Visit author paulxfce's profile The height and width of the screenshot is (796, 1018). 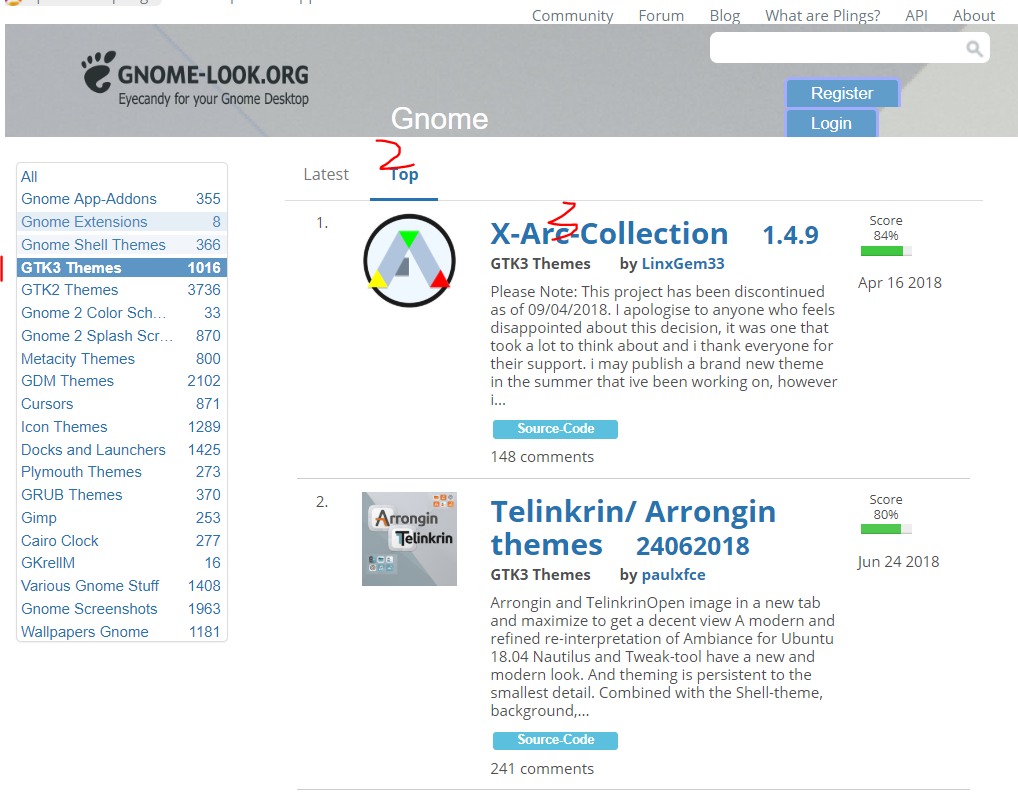pos(673,575)
